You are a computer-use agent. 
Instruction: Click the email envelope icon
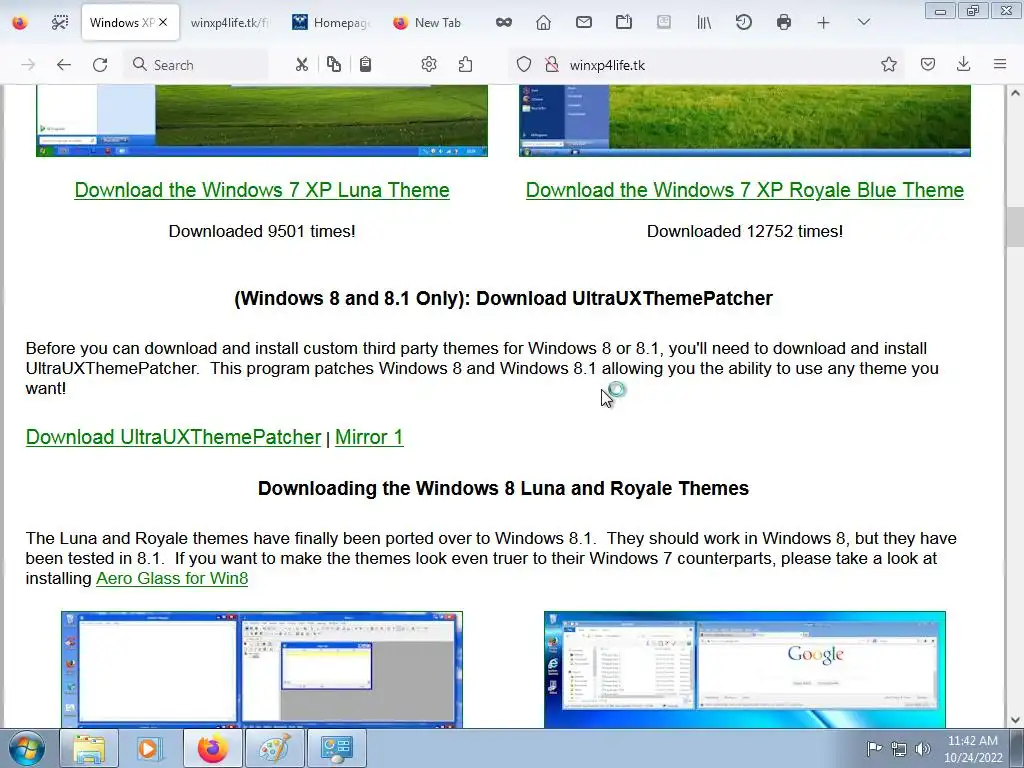(584, 22)
